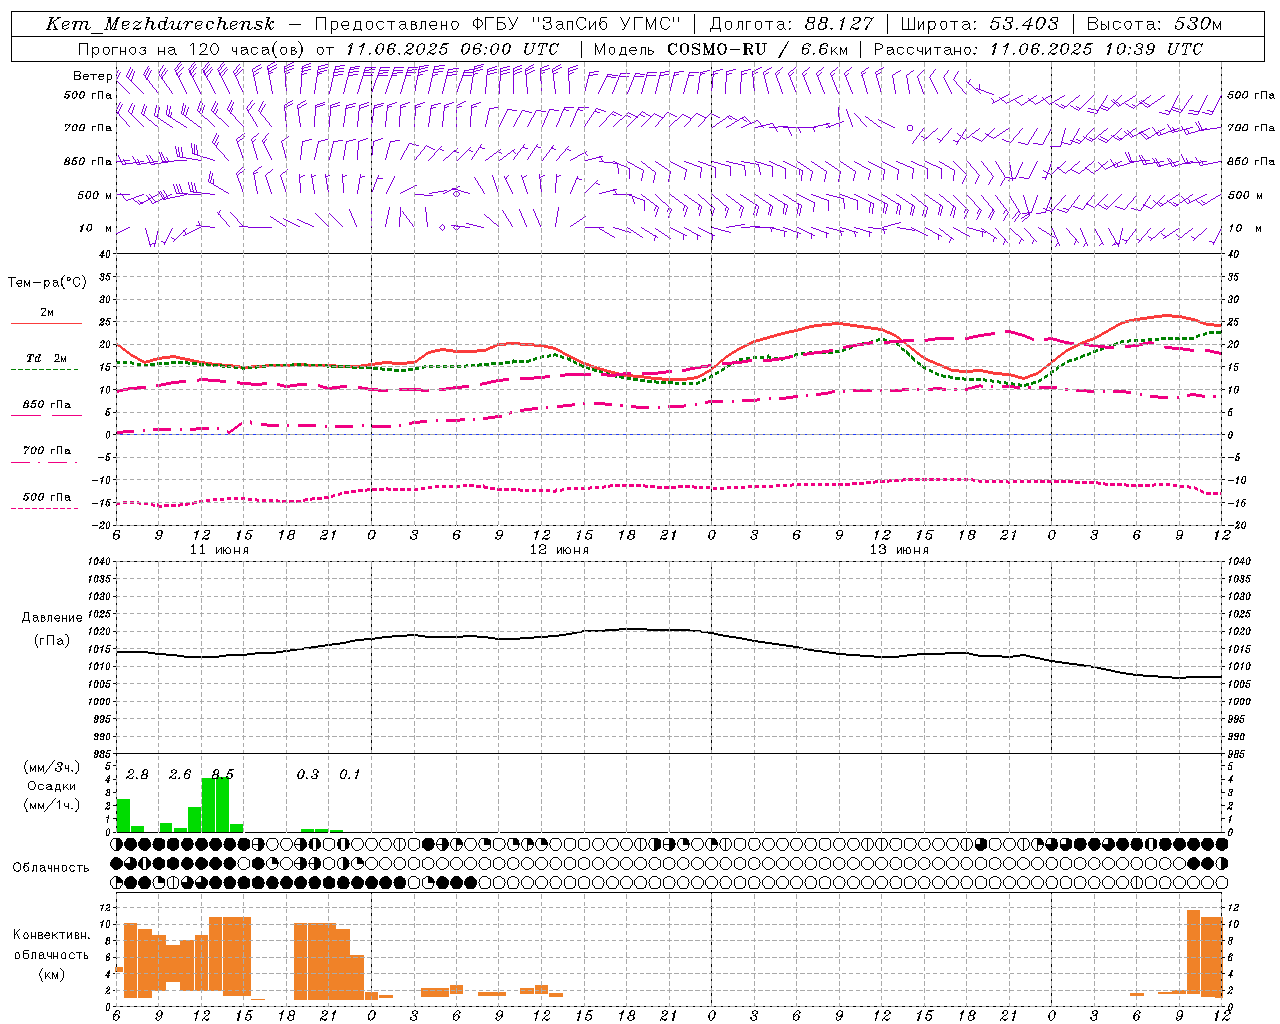This screenshot has height=1024, width=1280.
Task: Click the 500 м wind level label on left
Action: (x=95, y=195)
